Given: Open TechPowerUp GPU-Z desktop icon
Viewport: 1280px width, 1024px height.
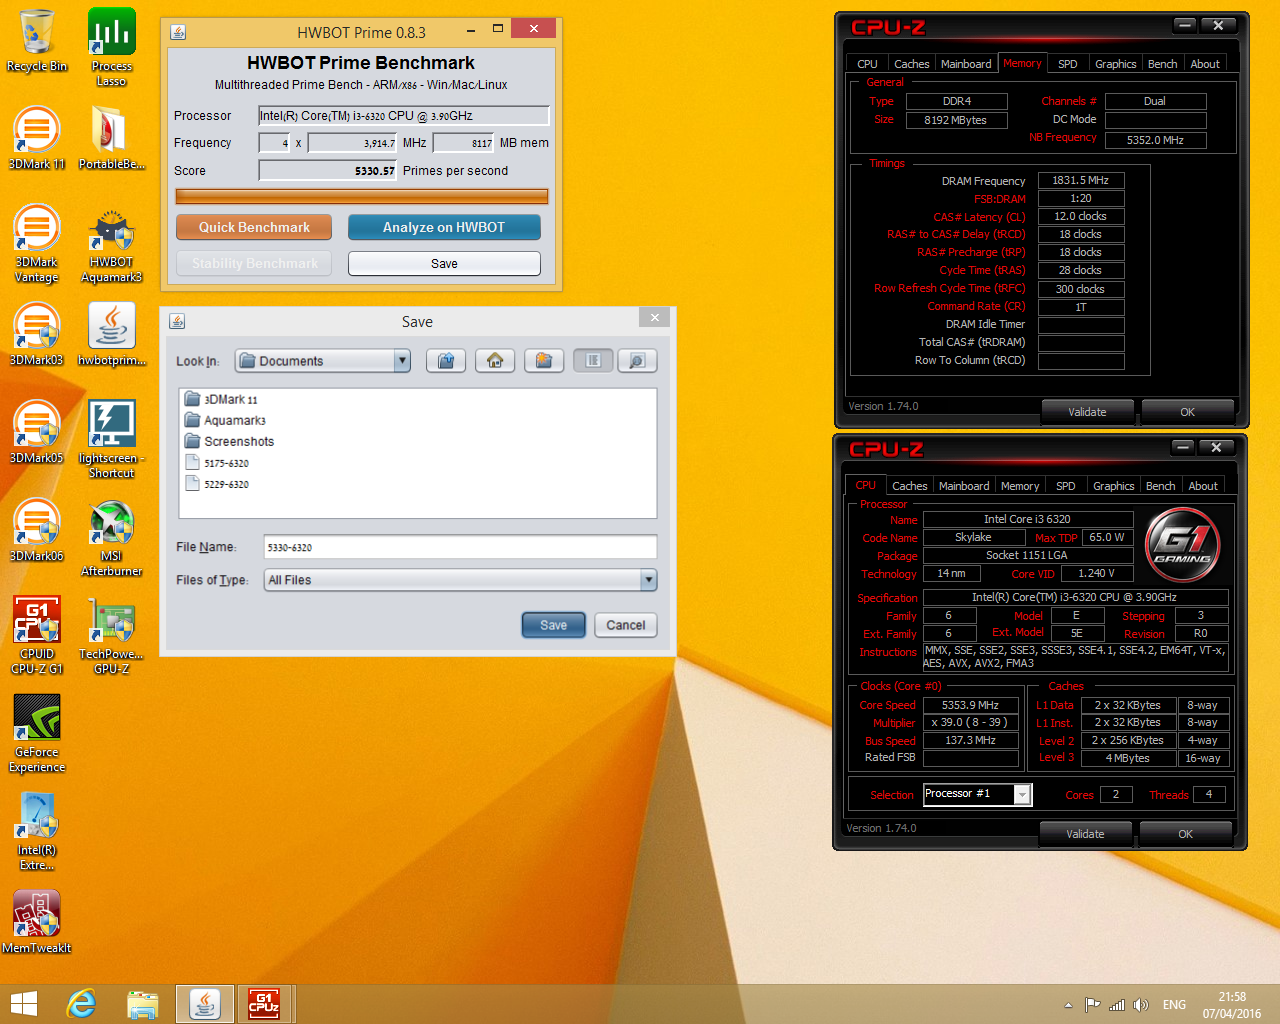Looking at the screenshot, I should [112, 636].
